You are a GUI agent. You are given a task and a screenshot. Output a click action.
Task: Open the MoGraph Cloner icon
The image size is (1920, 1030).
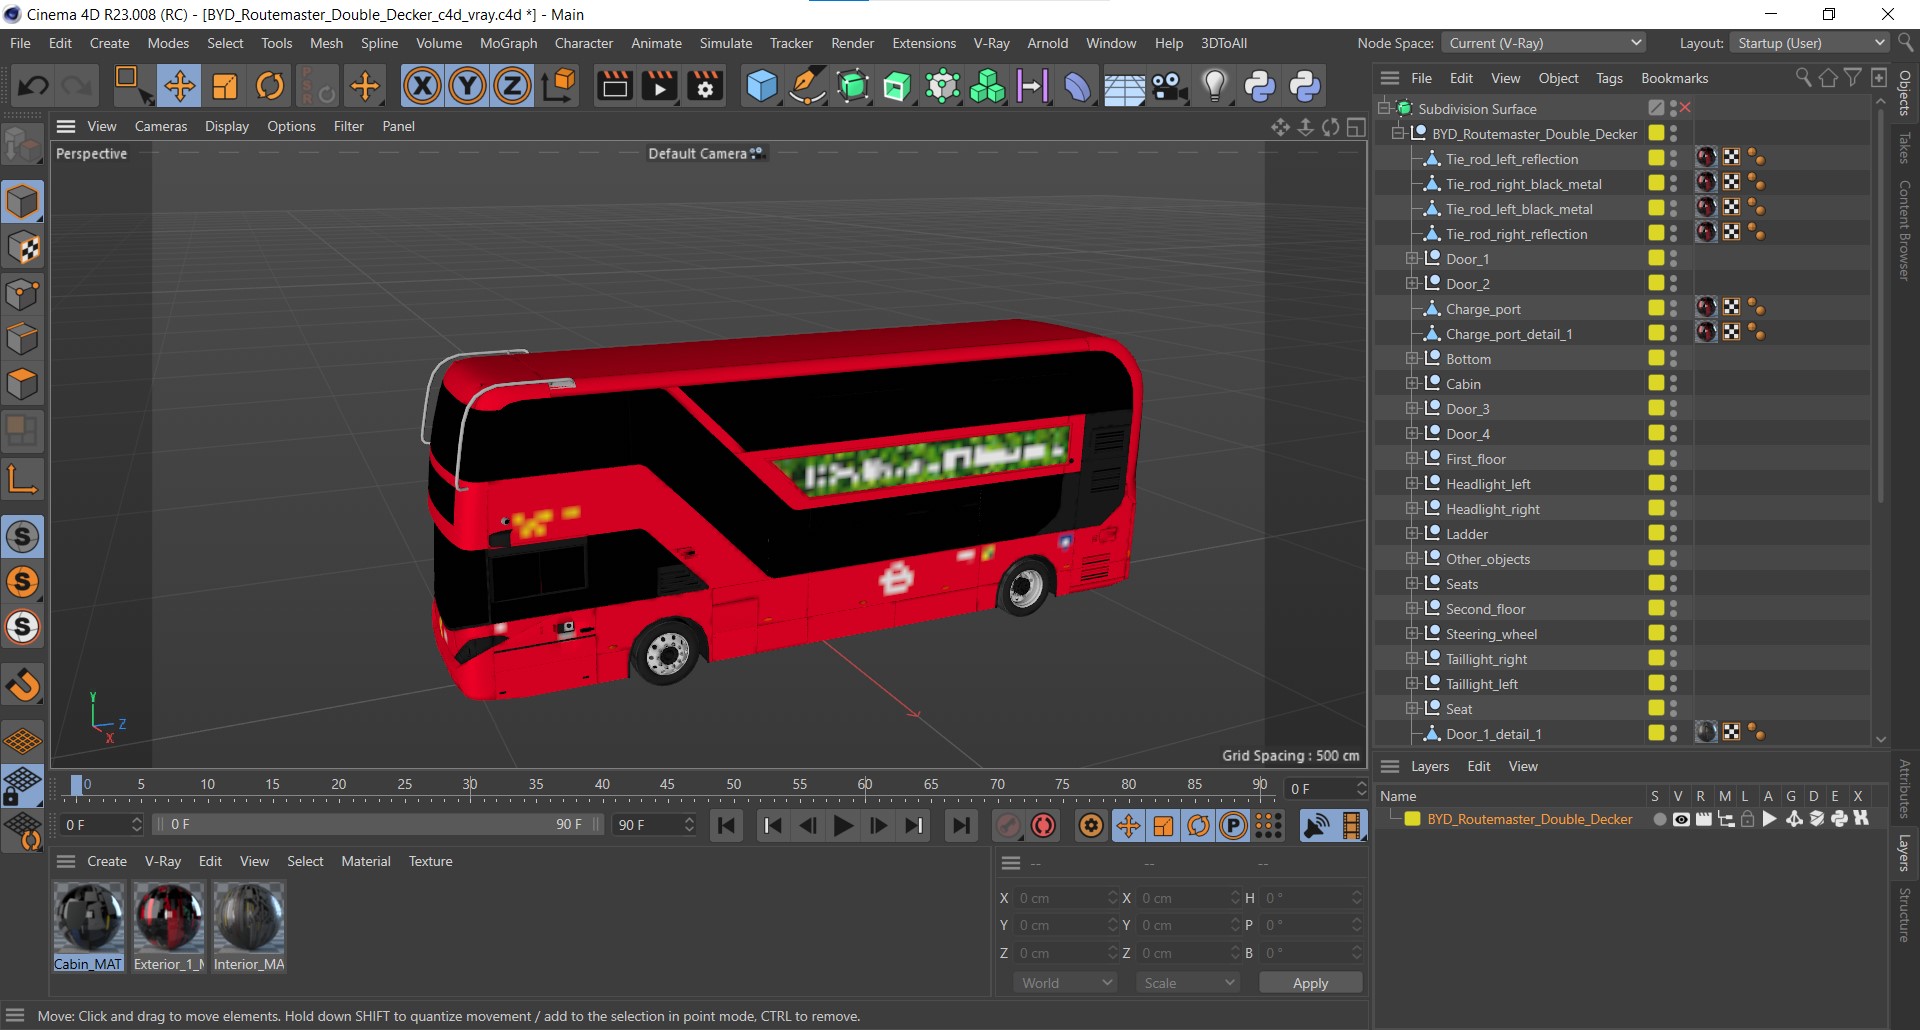988,86
